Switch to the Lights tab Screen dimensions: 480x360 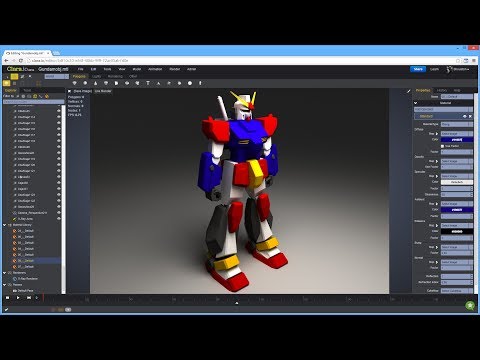(x=96, y=76)
